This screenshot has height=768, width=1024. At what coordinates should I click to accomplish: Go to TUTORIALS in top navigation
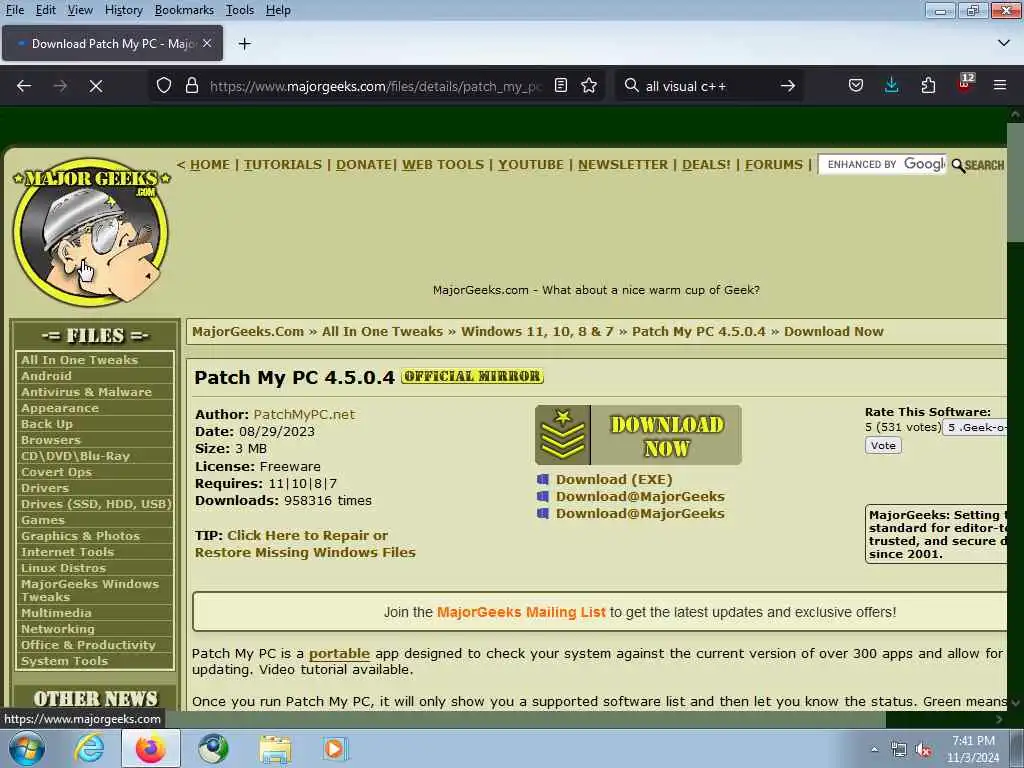pos(283,165)
